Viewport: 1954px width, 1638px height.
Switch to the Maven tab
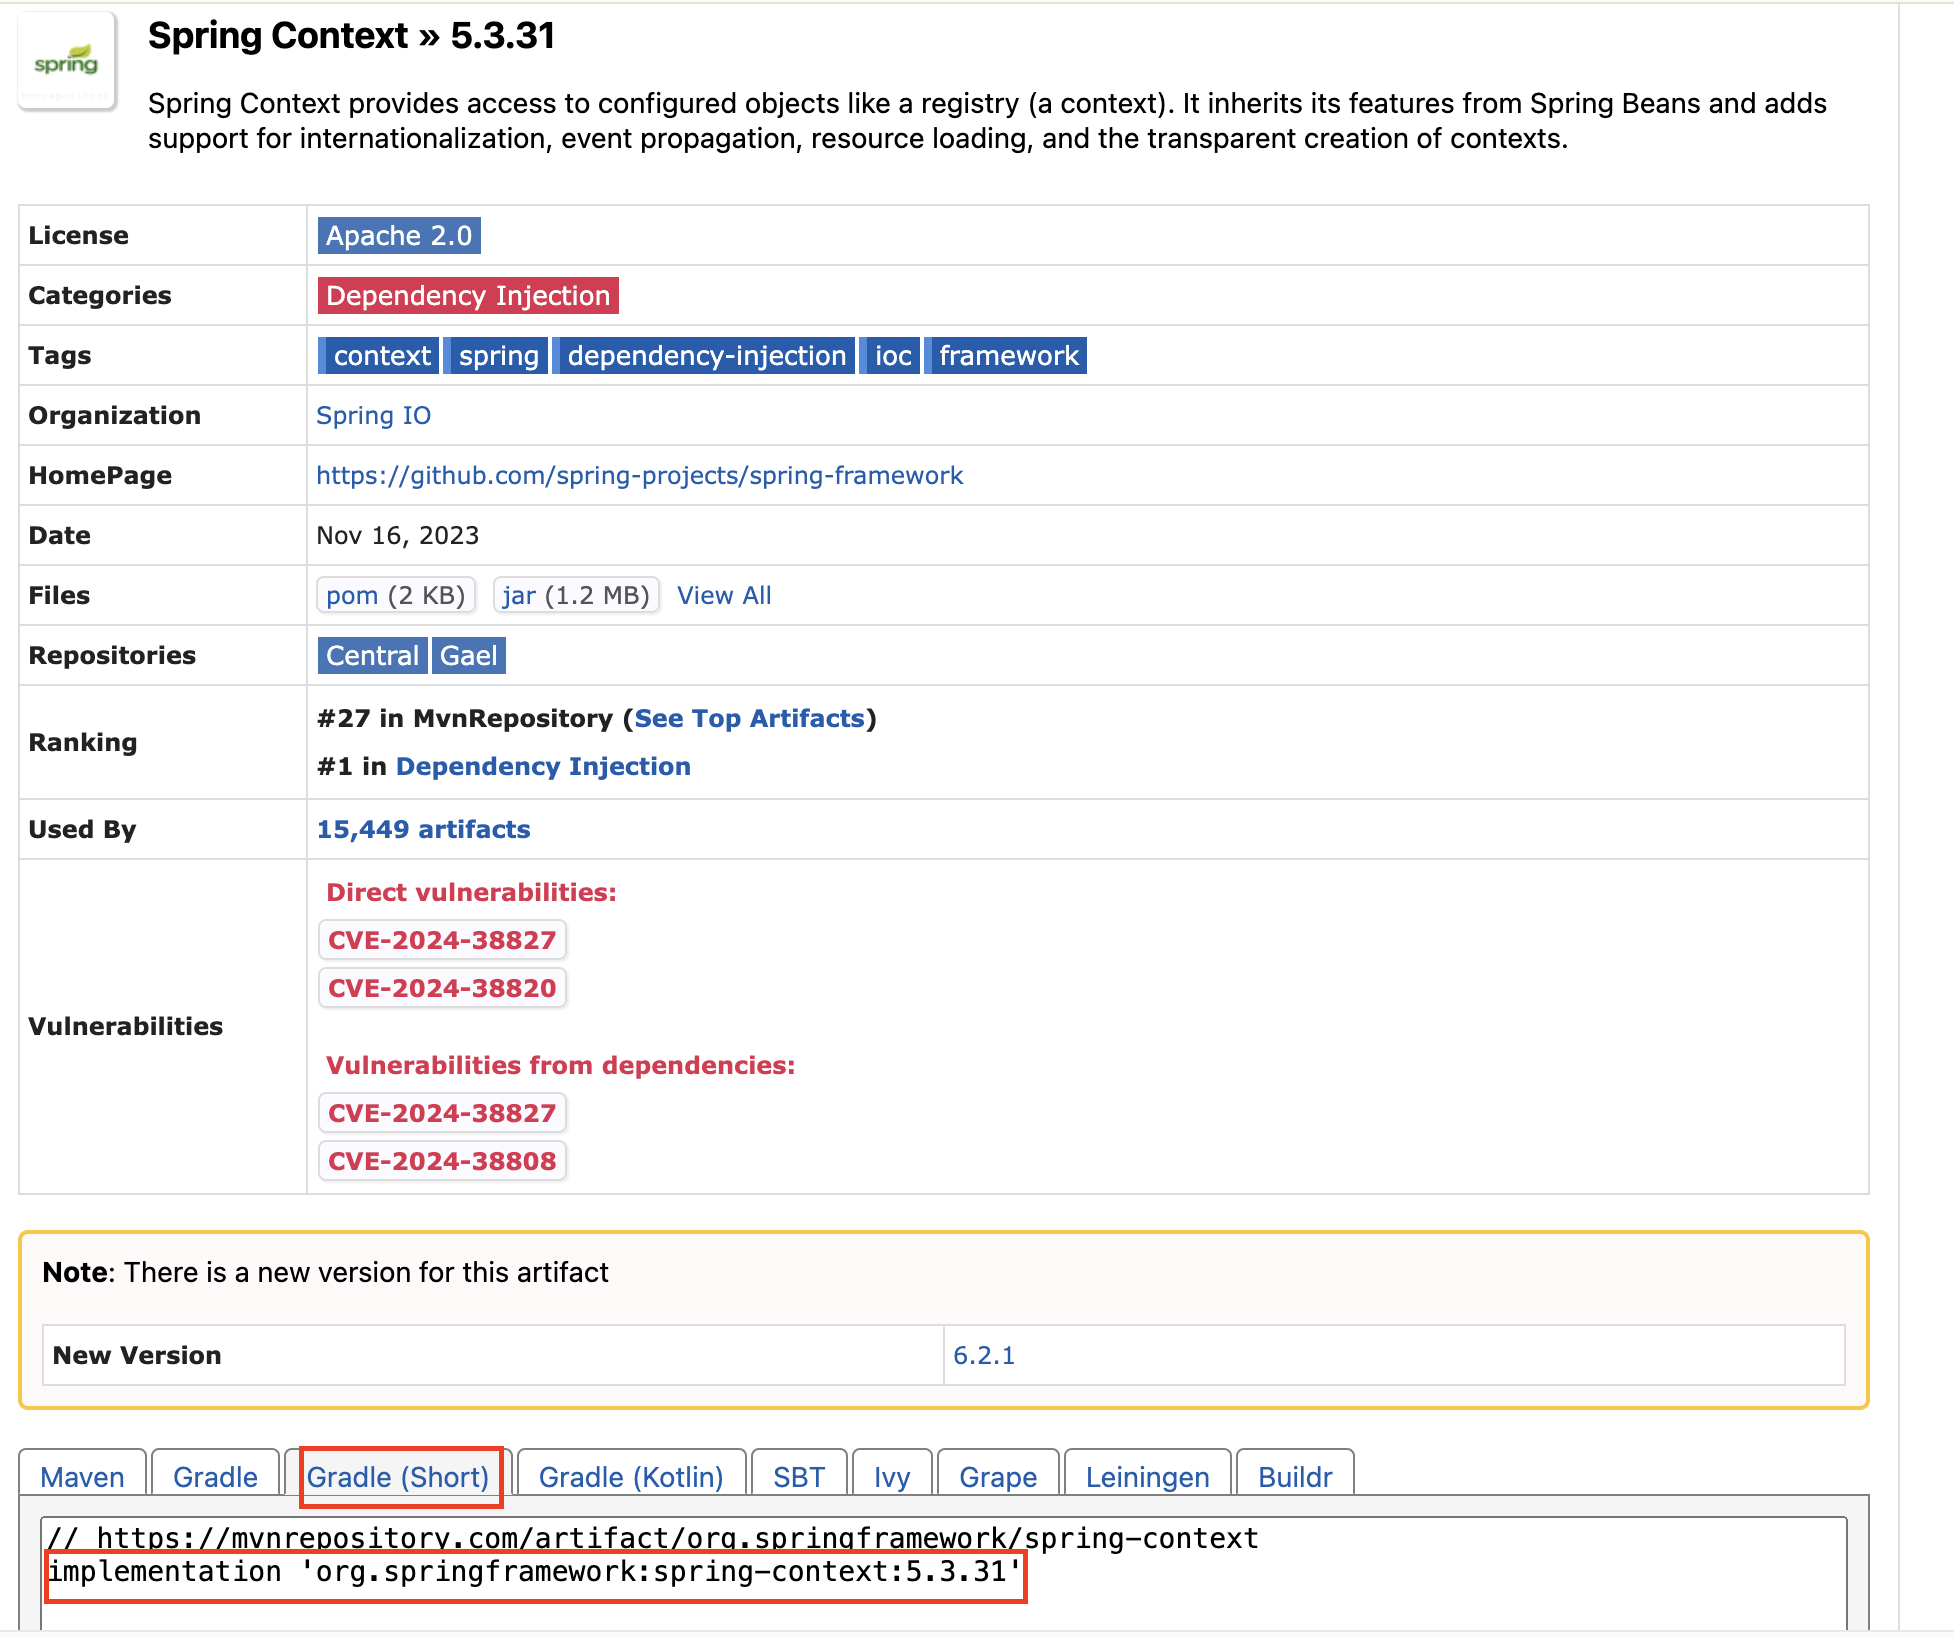tap(82, 1477)
